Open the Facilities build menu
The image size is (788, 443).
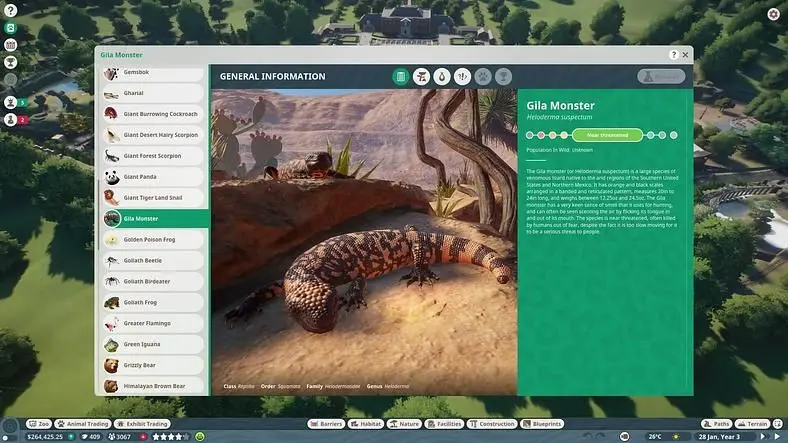tap(444, 424)
